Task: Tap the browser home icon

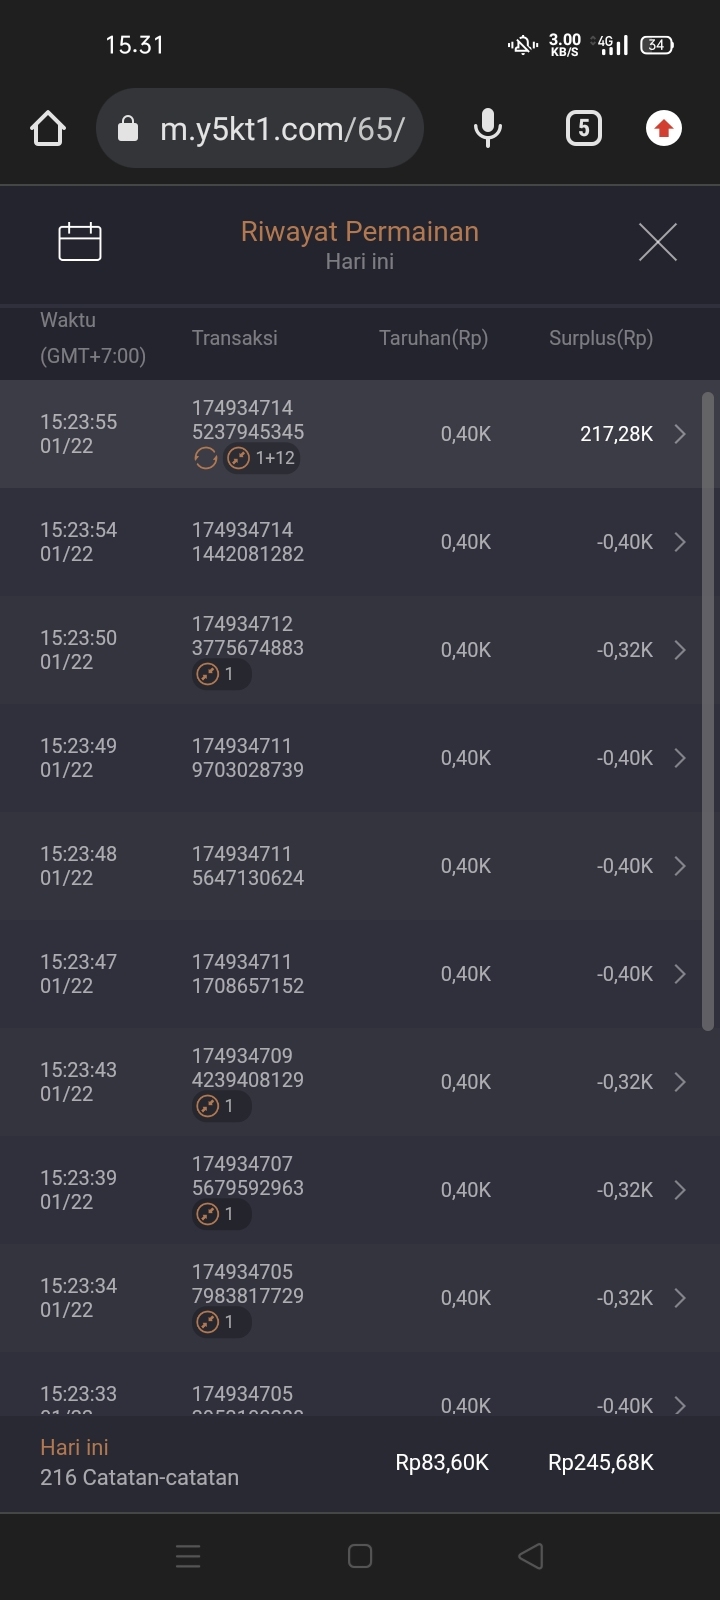Action: pyautogui.click(x=48, y=129)
